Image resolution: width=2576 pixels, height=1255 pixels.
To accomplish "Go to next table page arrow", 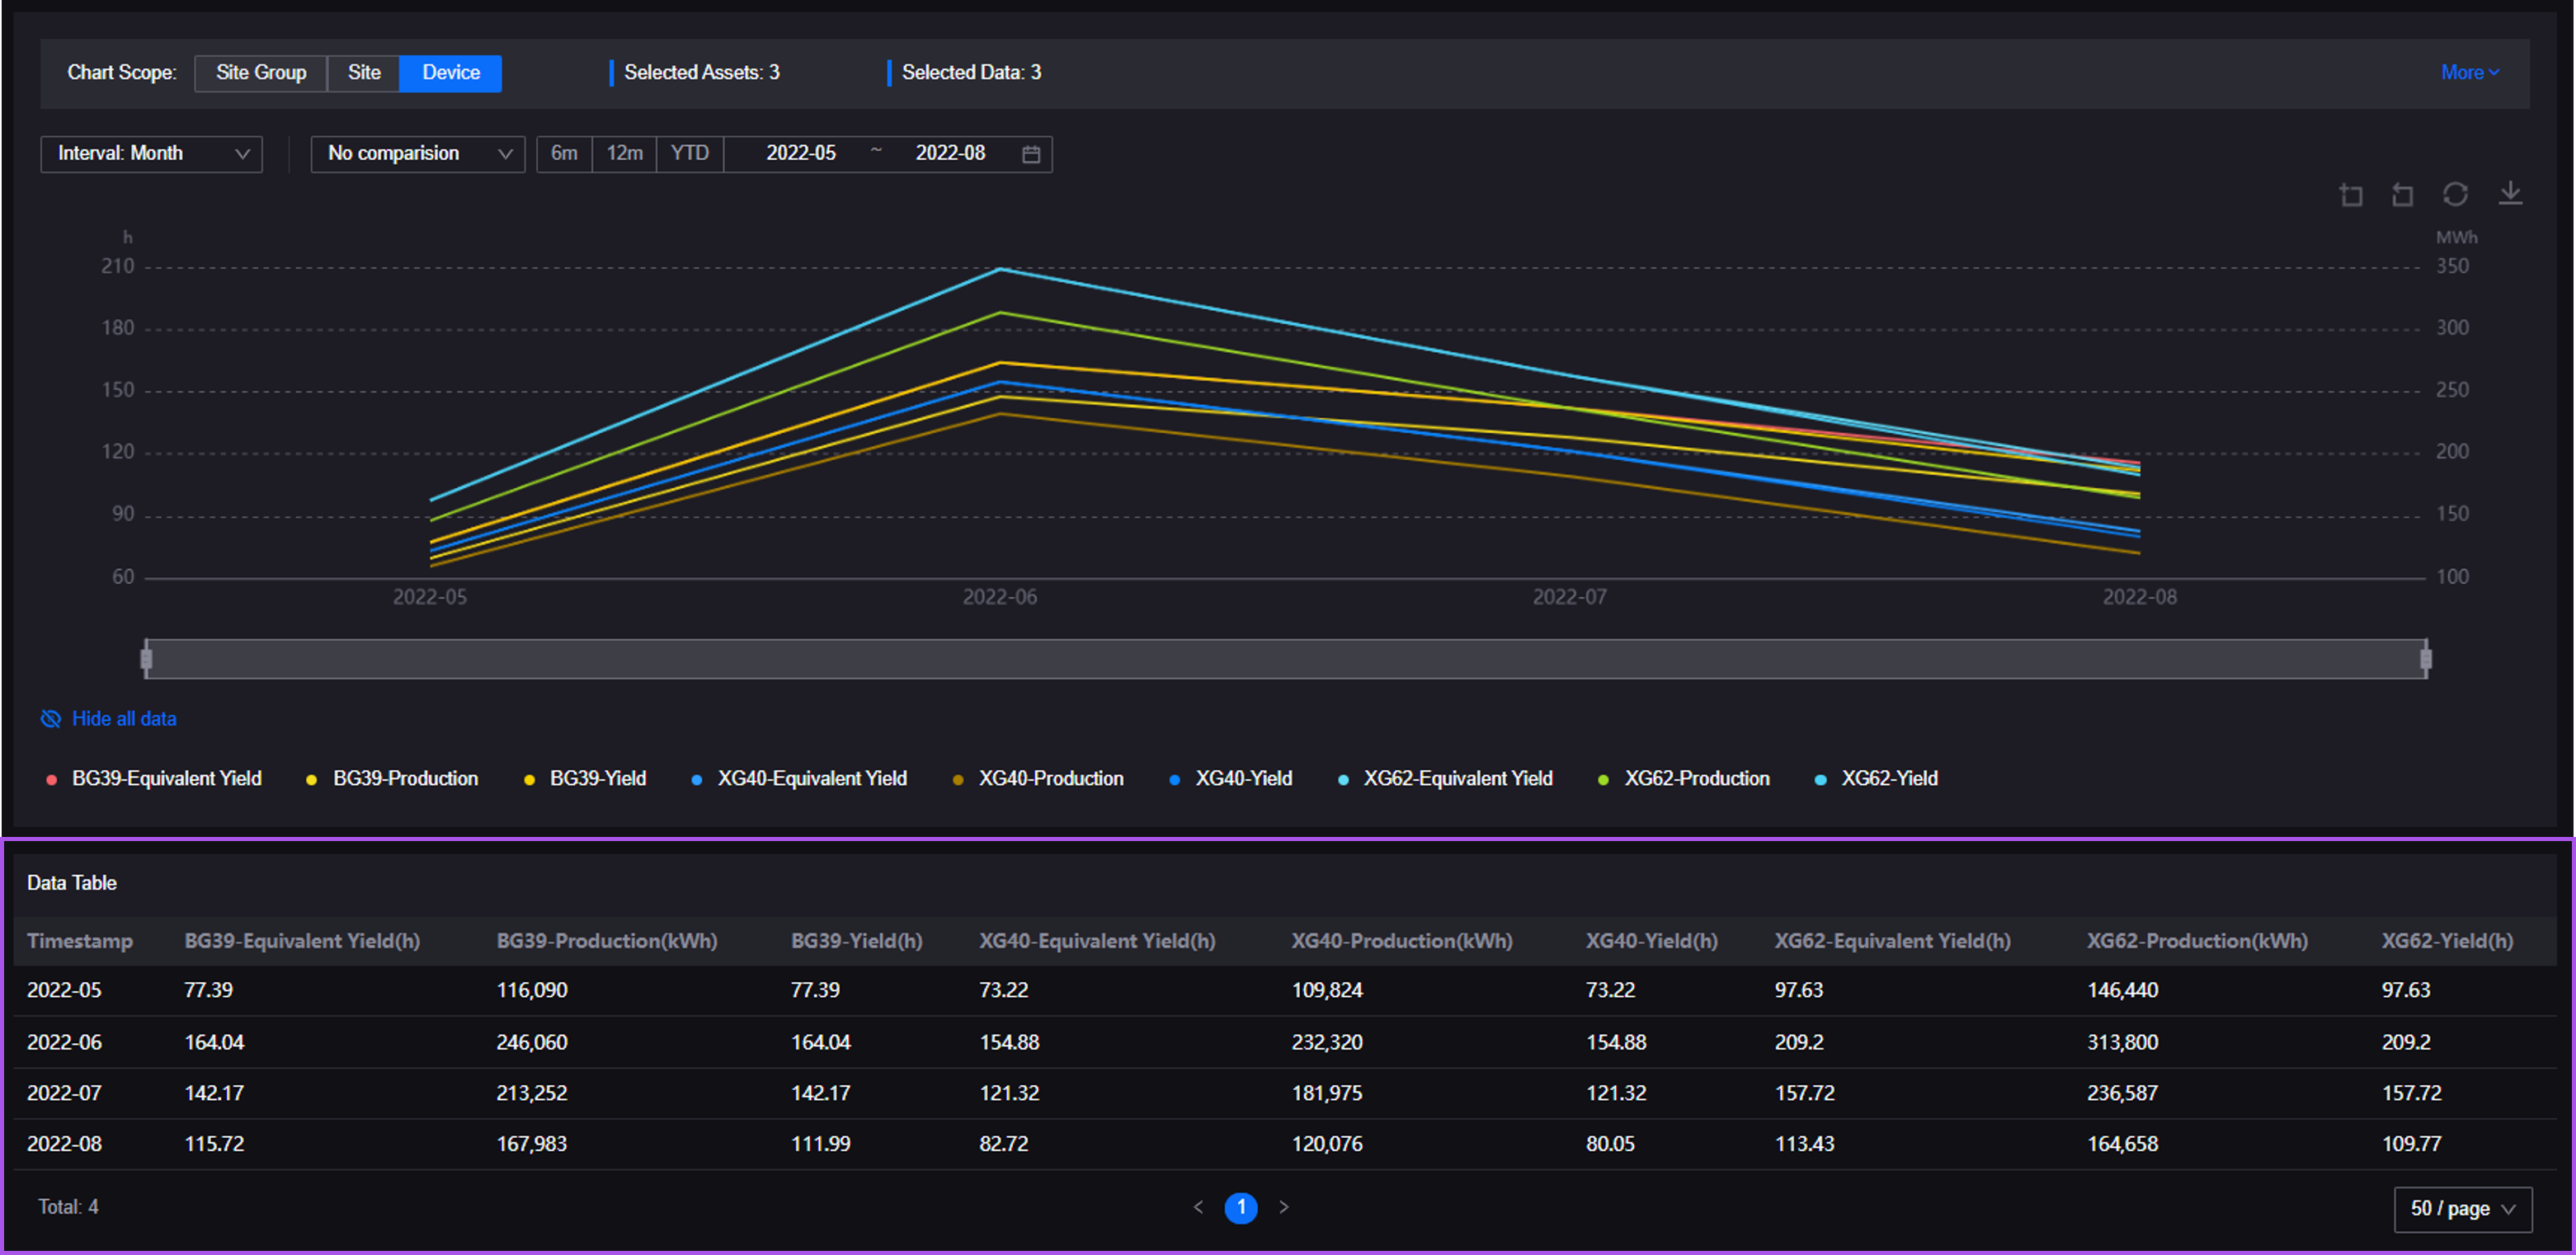I will click(x=1284, y=1208).
